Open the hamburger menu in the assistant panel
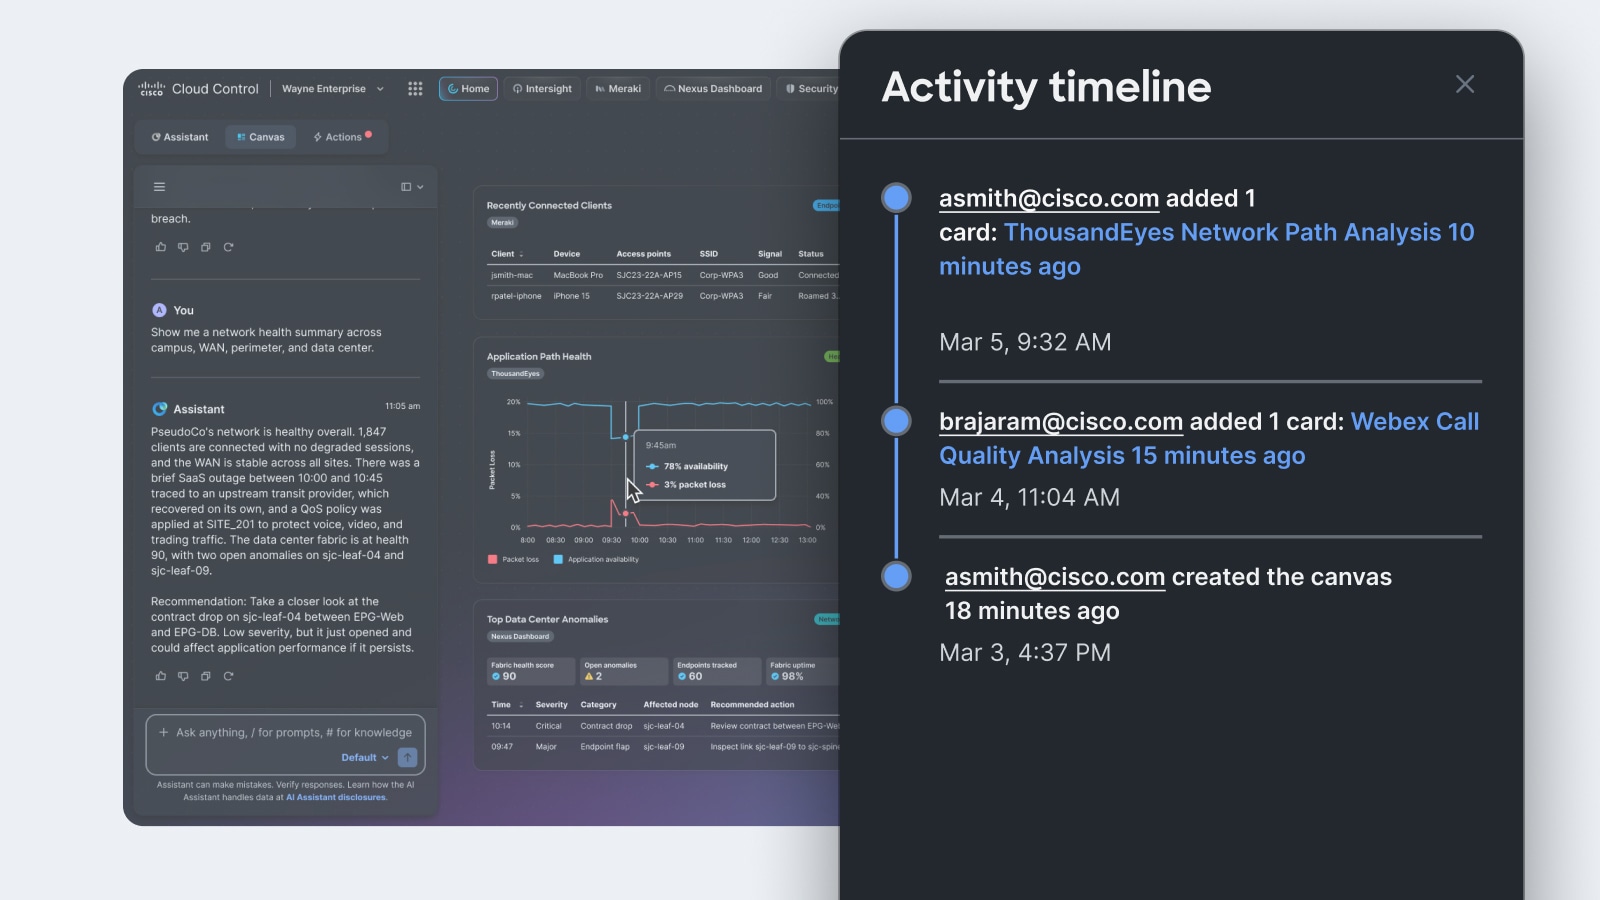 click(x=159, y=187)
